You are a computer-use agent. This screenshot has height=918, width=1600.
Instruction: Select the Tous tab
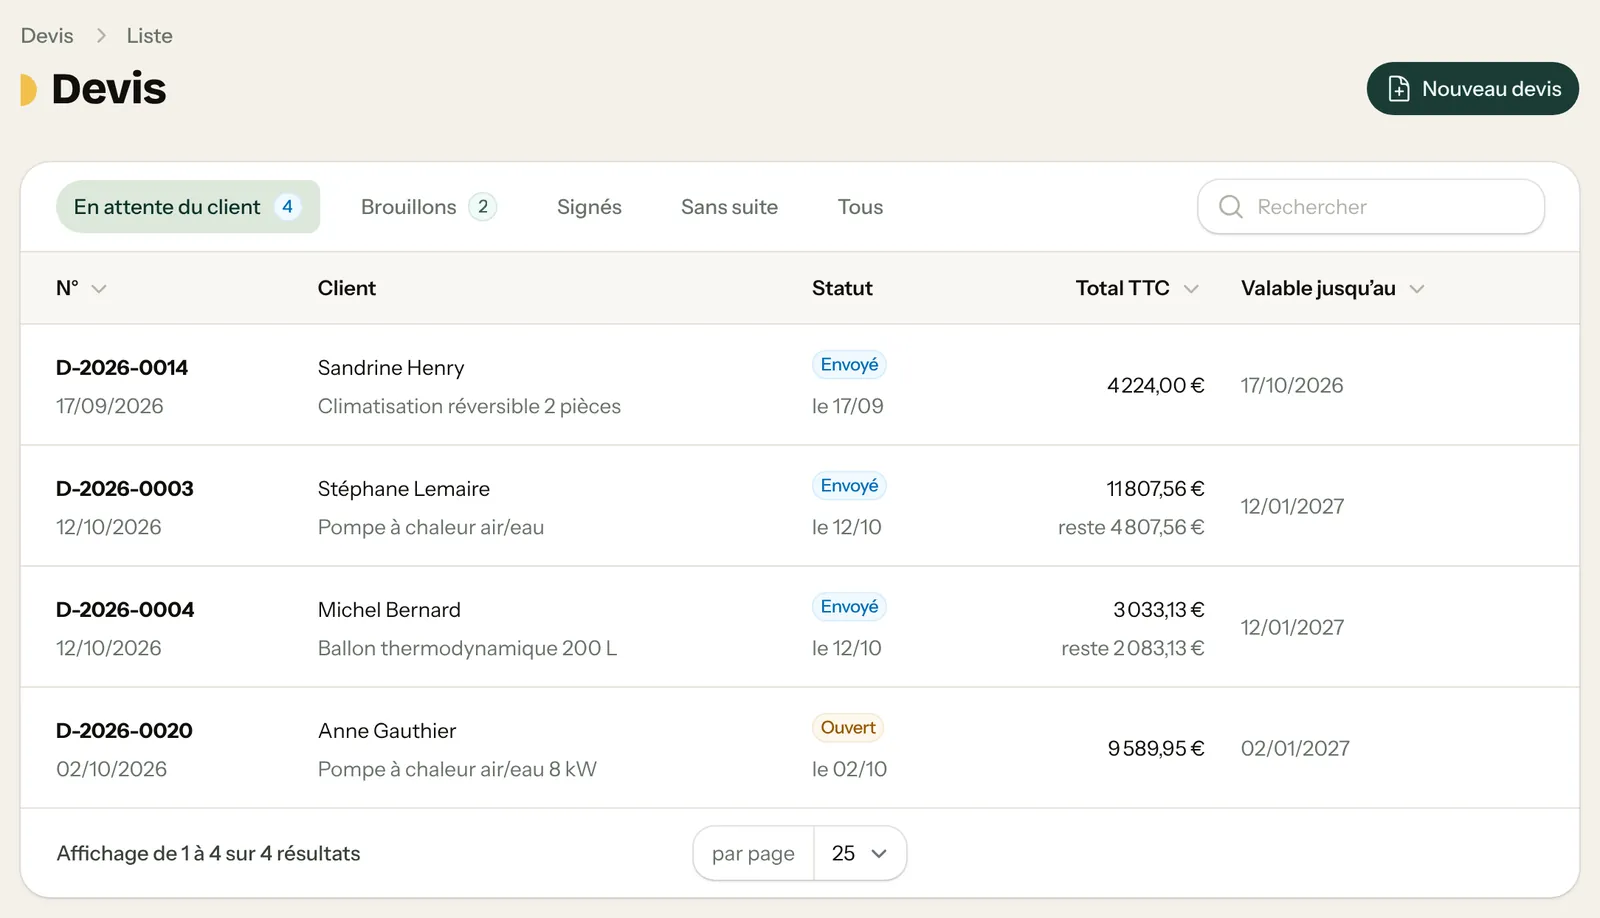click(860, 207)
